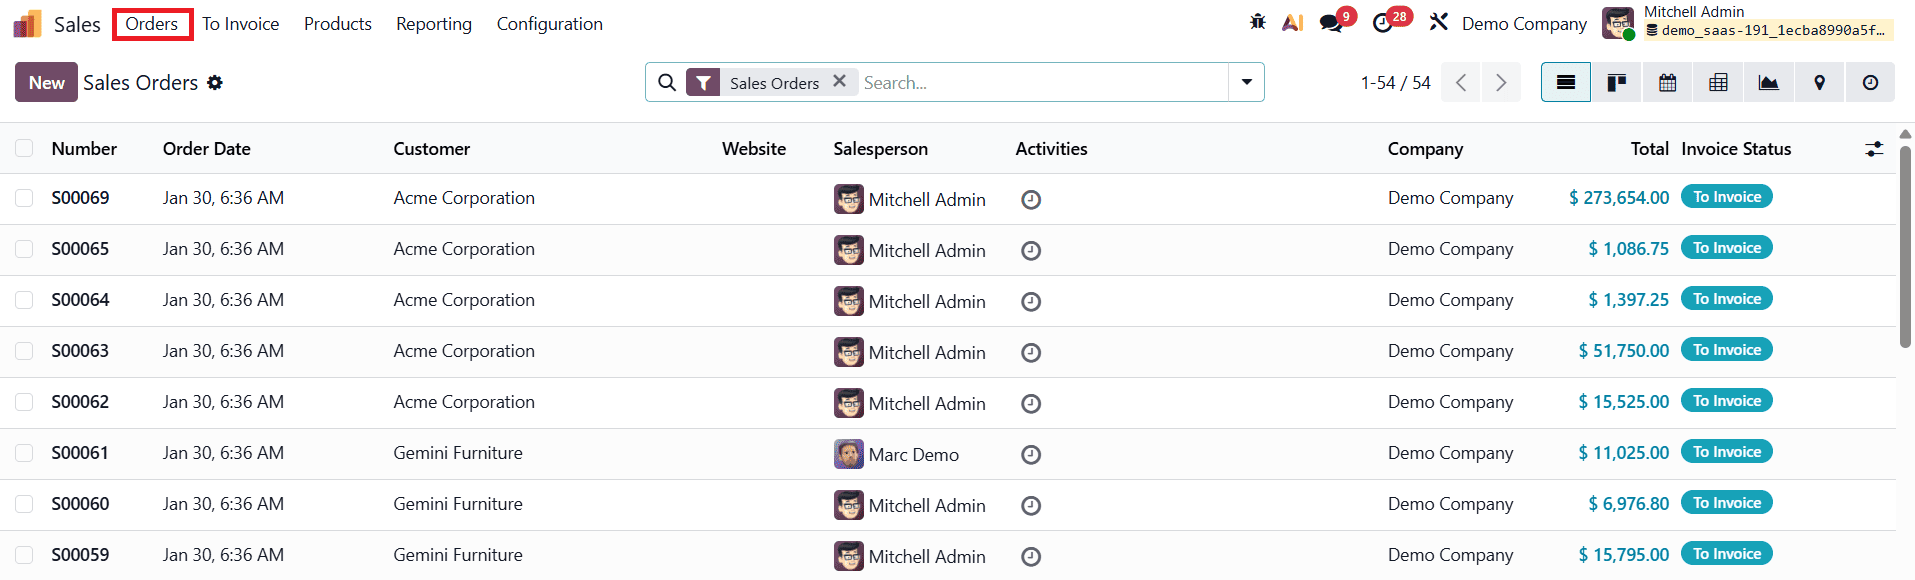The image size is (1915, 580).
Task: Sort by the Customer column header
Action: click(x=432, y=149)
